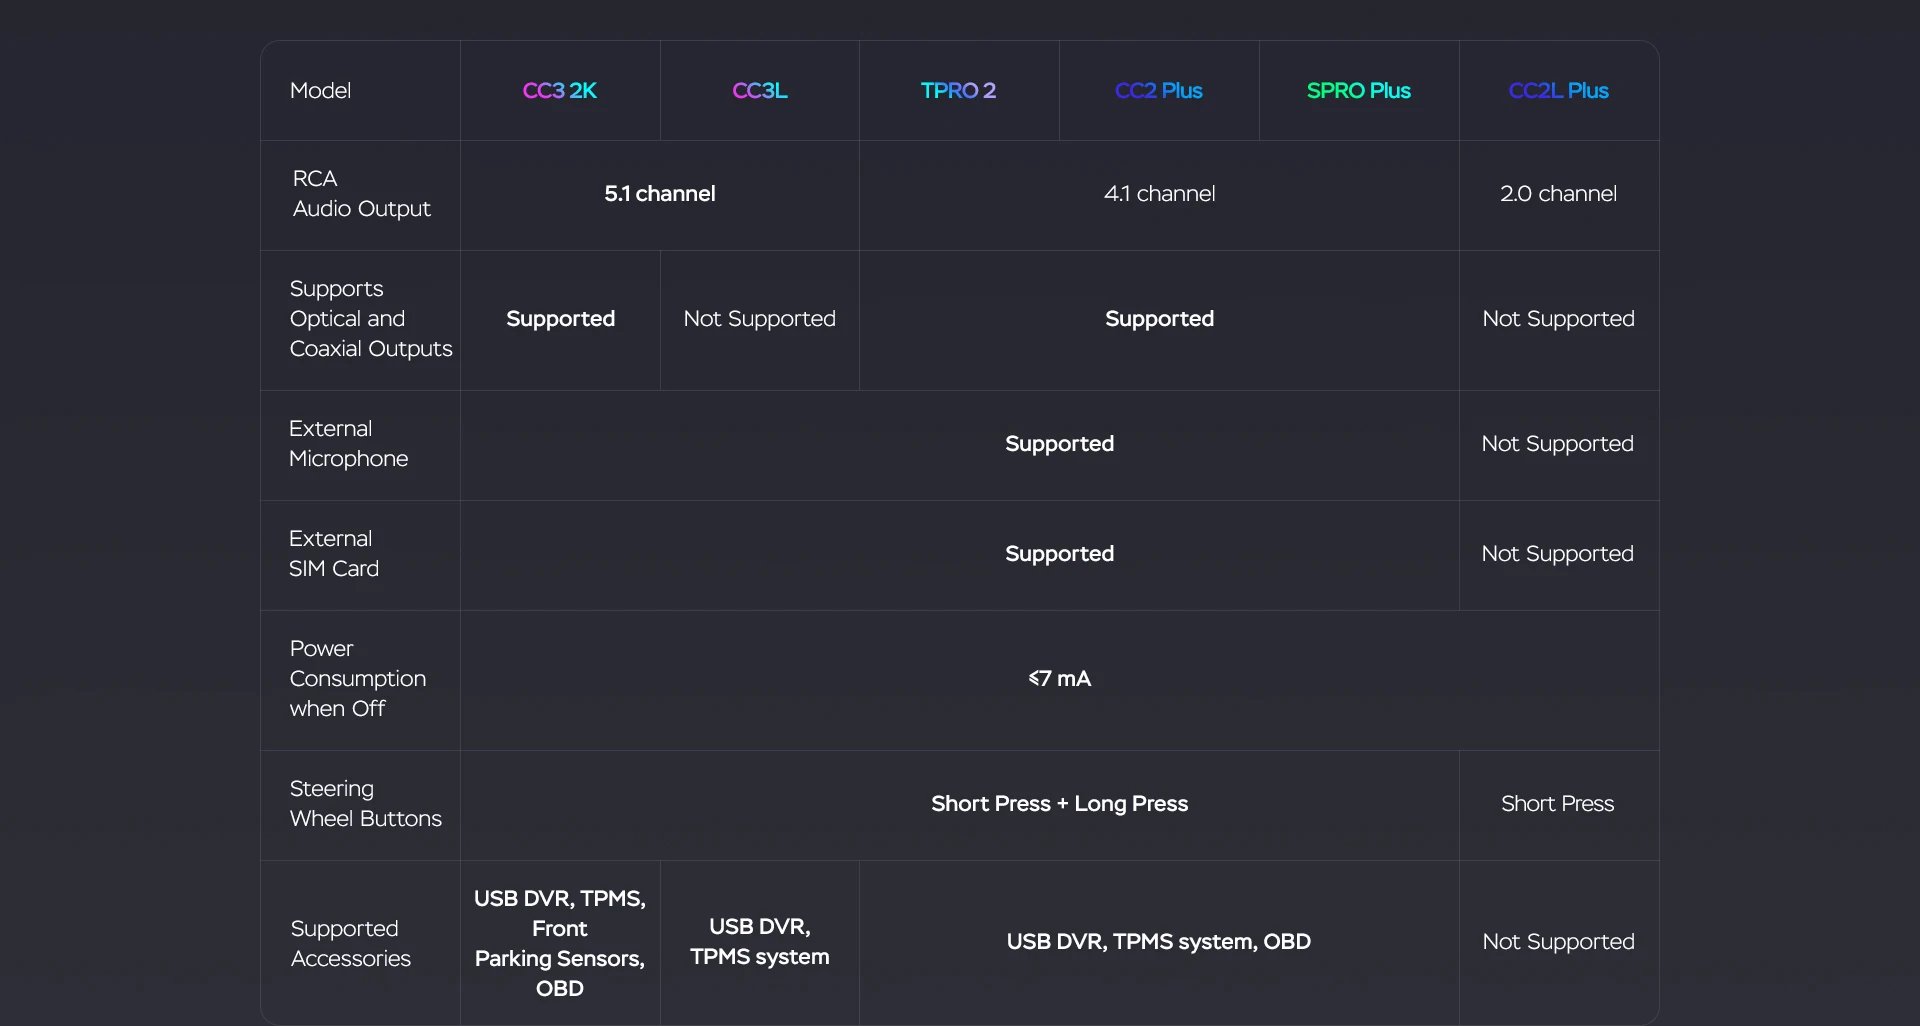Click CC3L Not Supported optical cell

pyautogui.click(x=759, y=319)
